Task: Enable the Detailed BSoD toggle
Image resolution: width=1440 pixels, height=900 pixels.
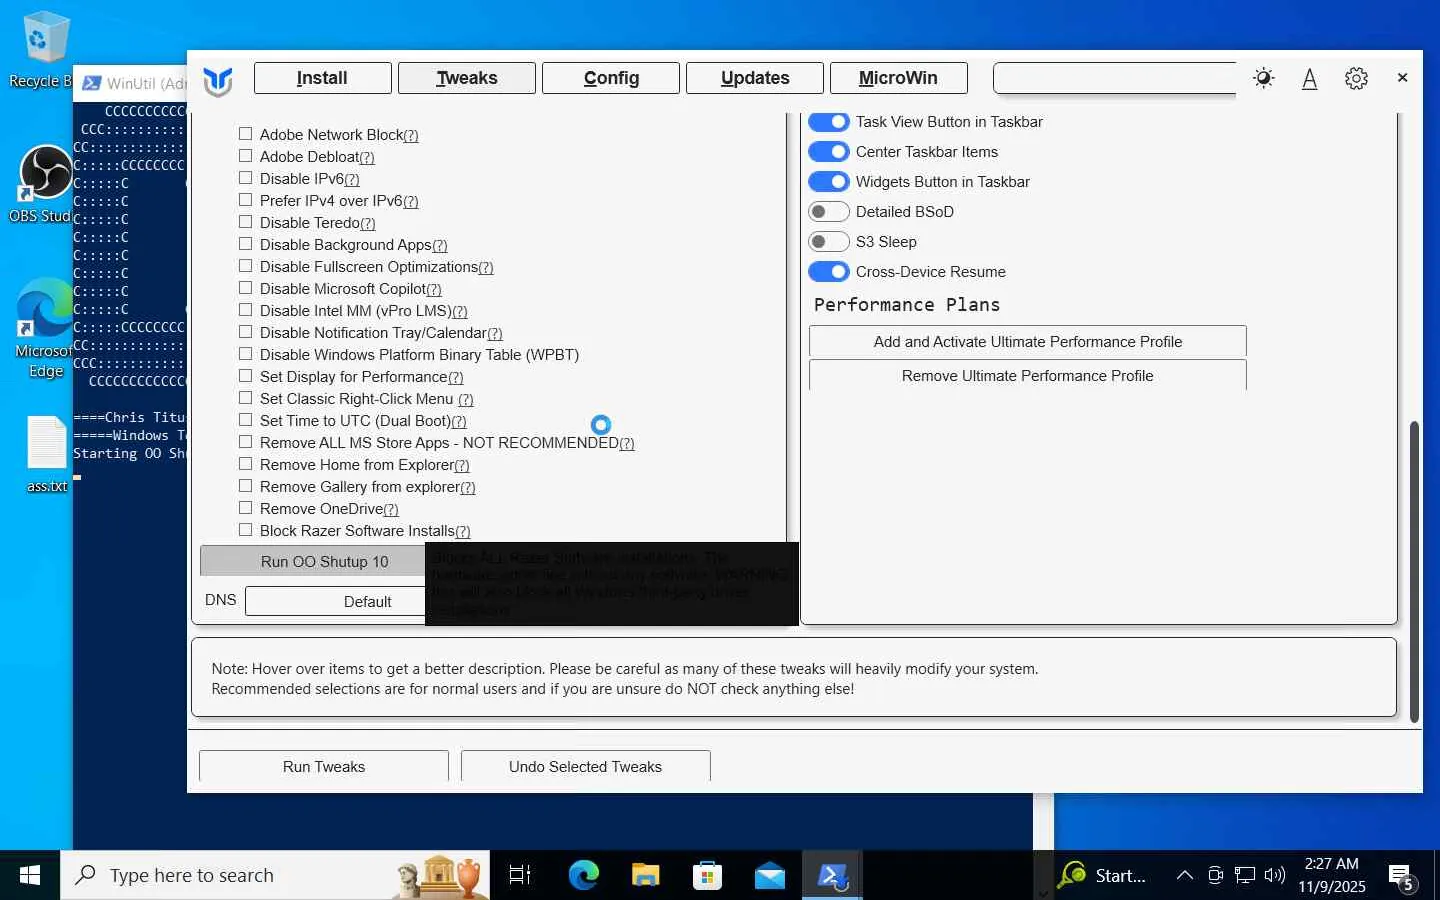Action: (x=828, y=211)
